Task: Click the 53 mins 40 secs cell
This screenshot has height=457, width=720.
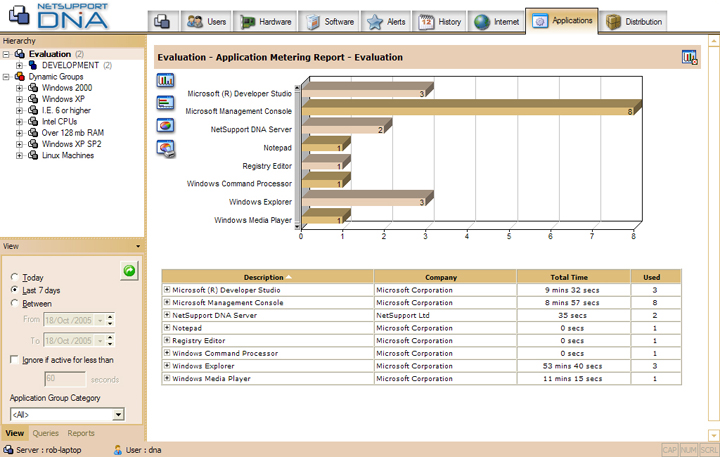Action: pos(572,366)
